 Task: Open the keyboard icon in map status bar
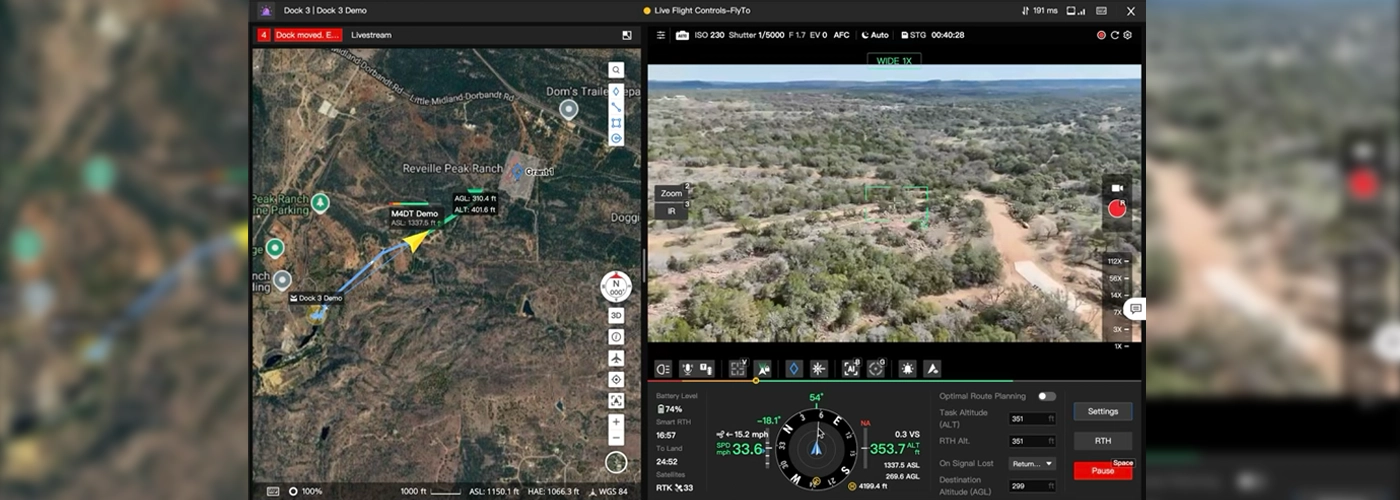273,491
